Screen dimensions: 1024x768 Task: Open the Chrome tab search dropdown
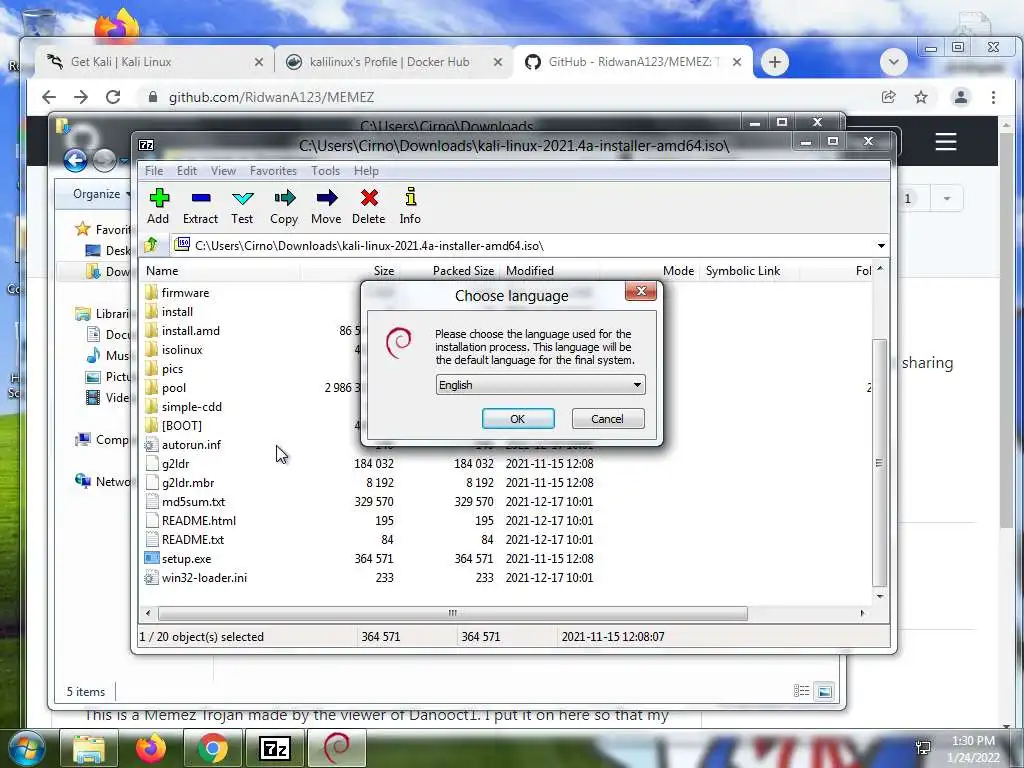893,62
